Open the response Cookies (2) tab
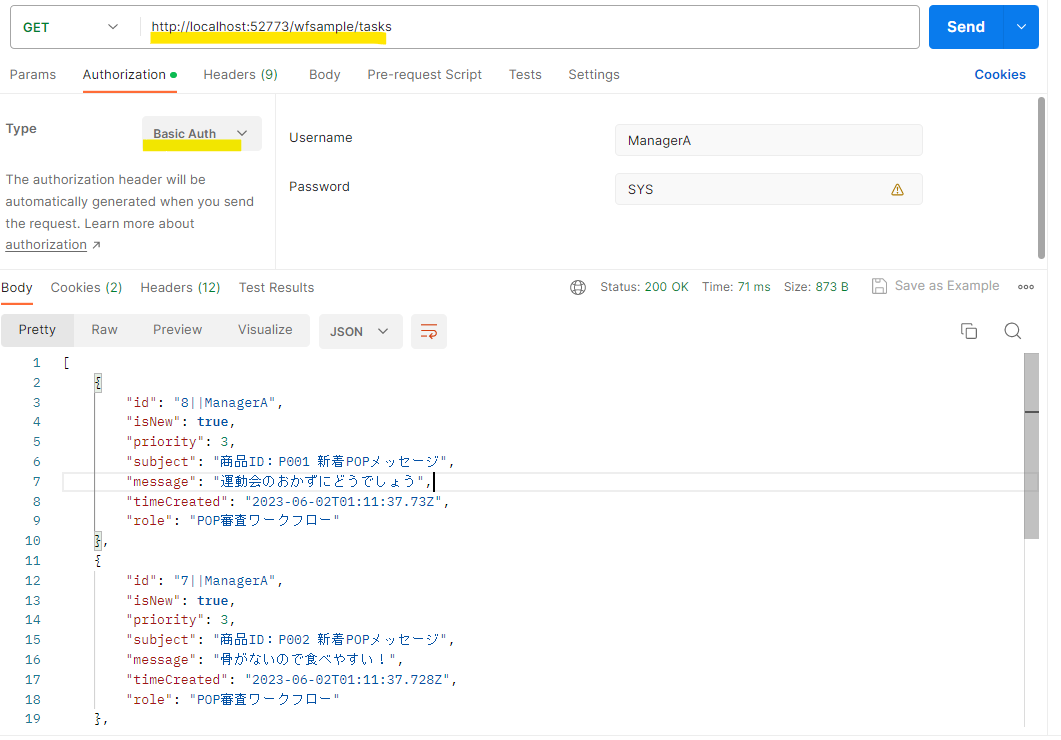The height and width of the screenshot is (740, 1061). (86, 287)
